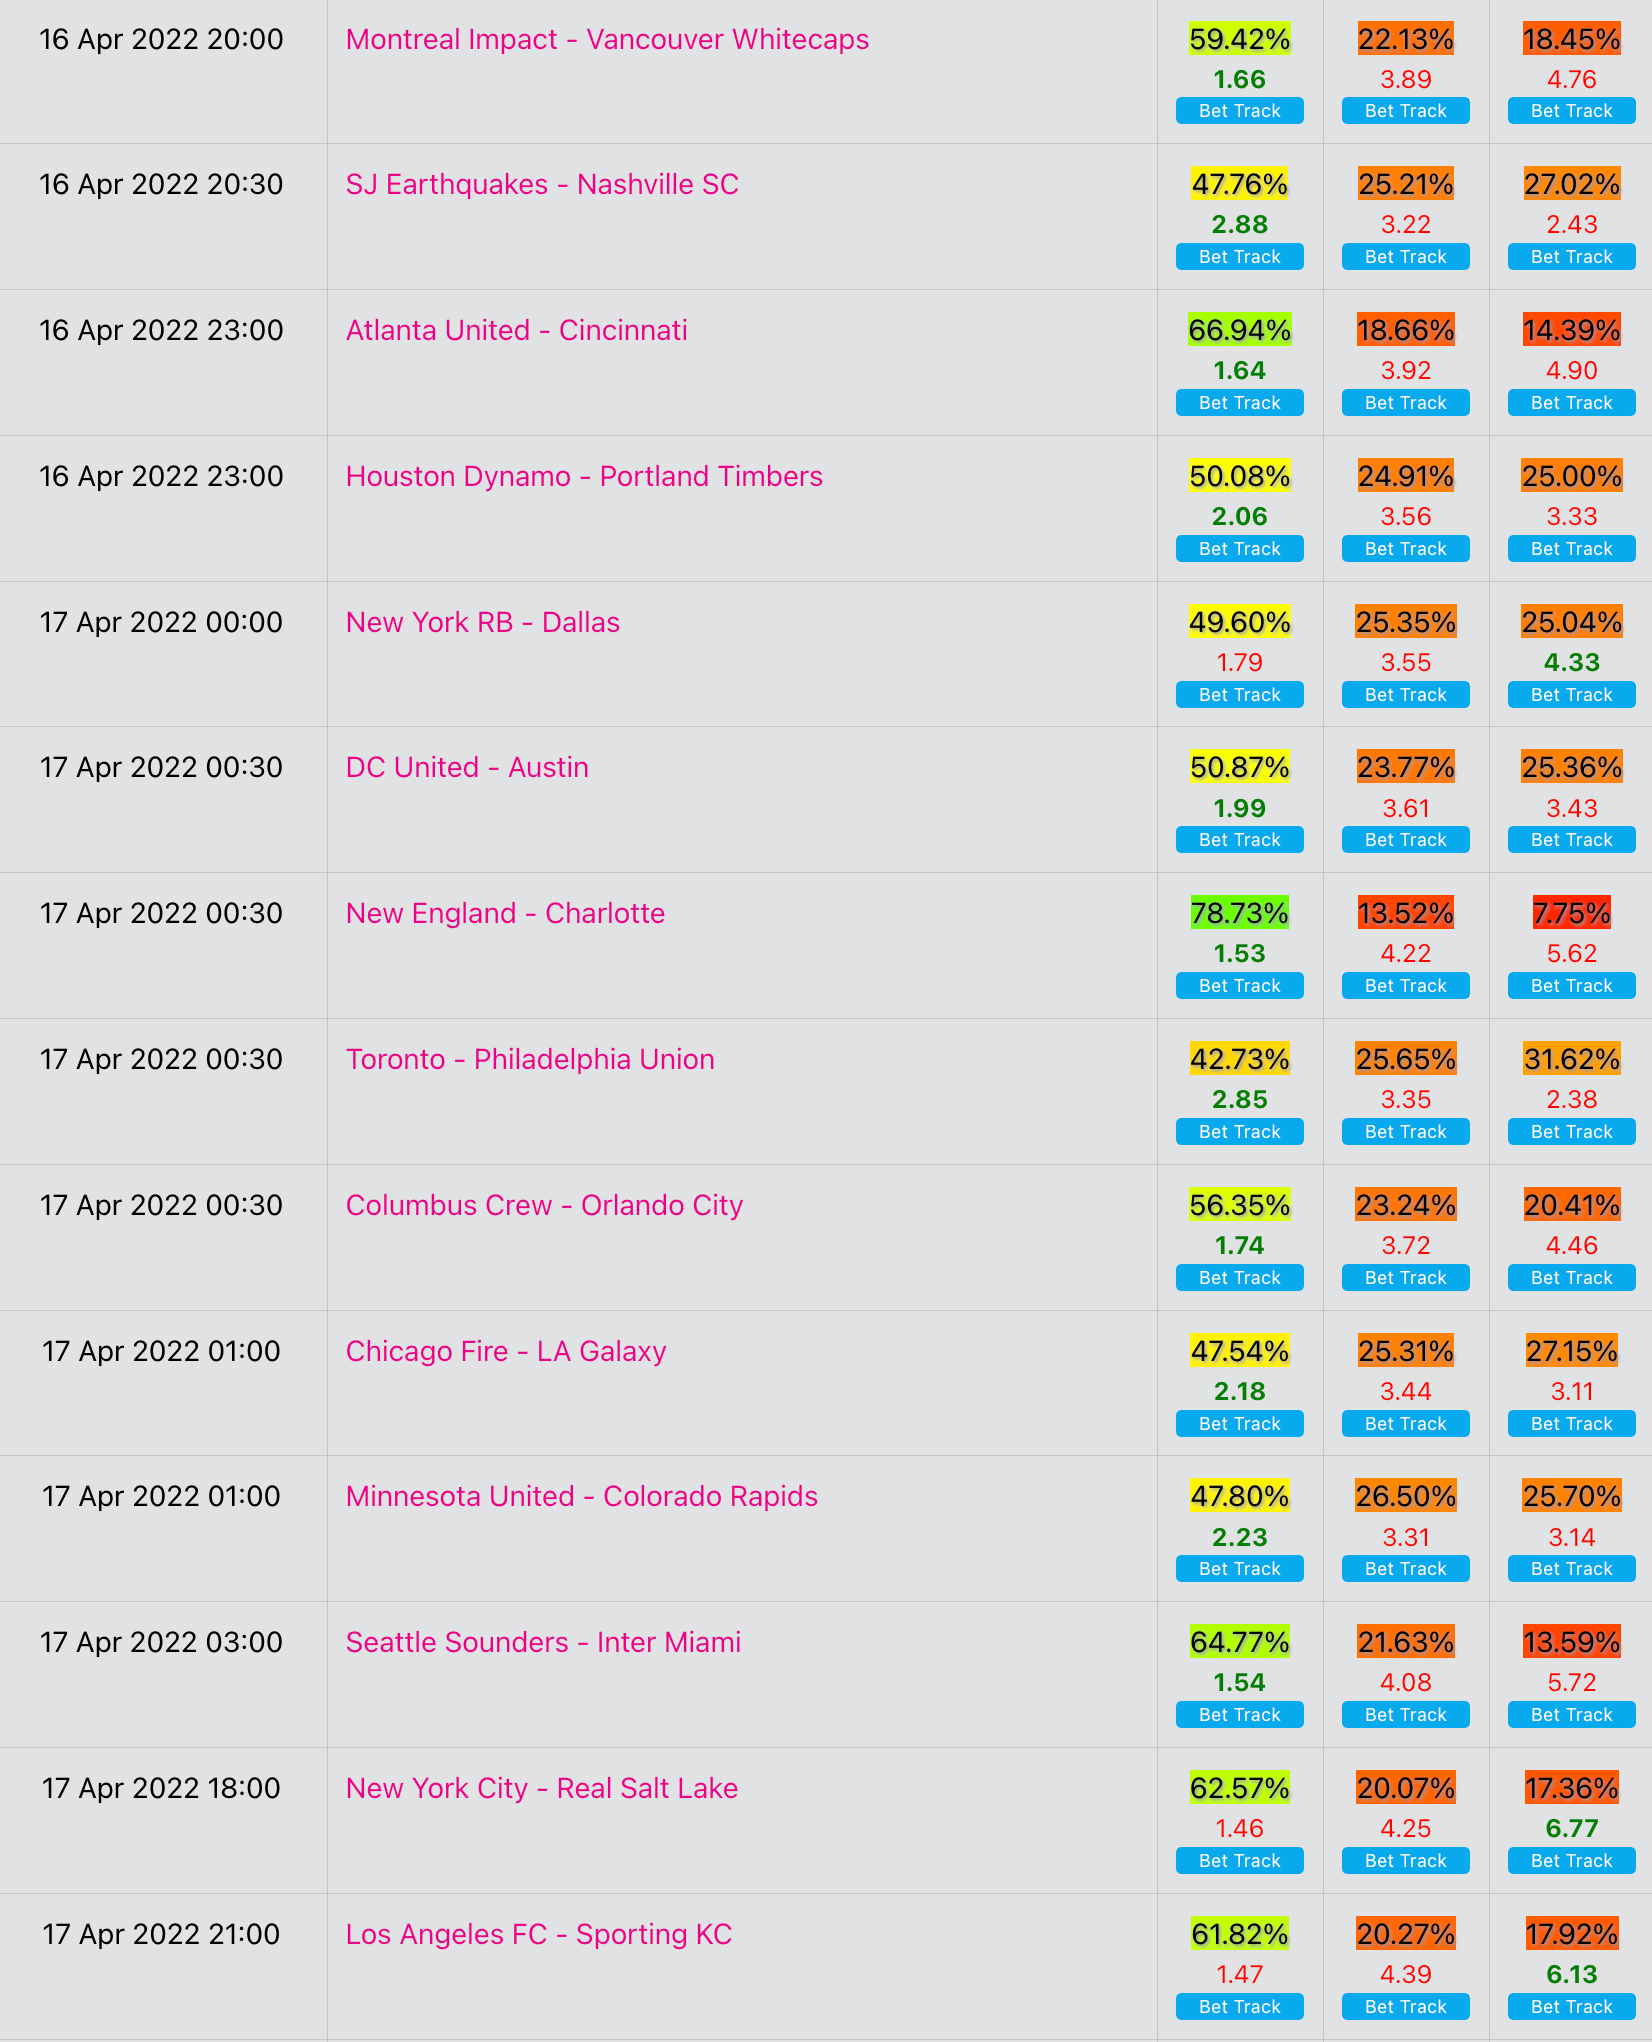Open SJ Earthquakes - Nashville SC match

pos(542,185)
